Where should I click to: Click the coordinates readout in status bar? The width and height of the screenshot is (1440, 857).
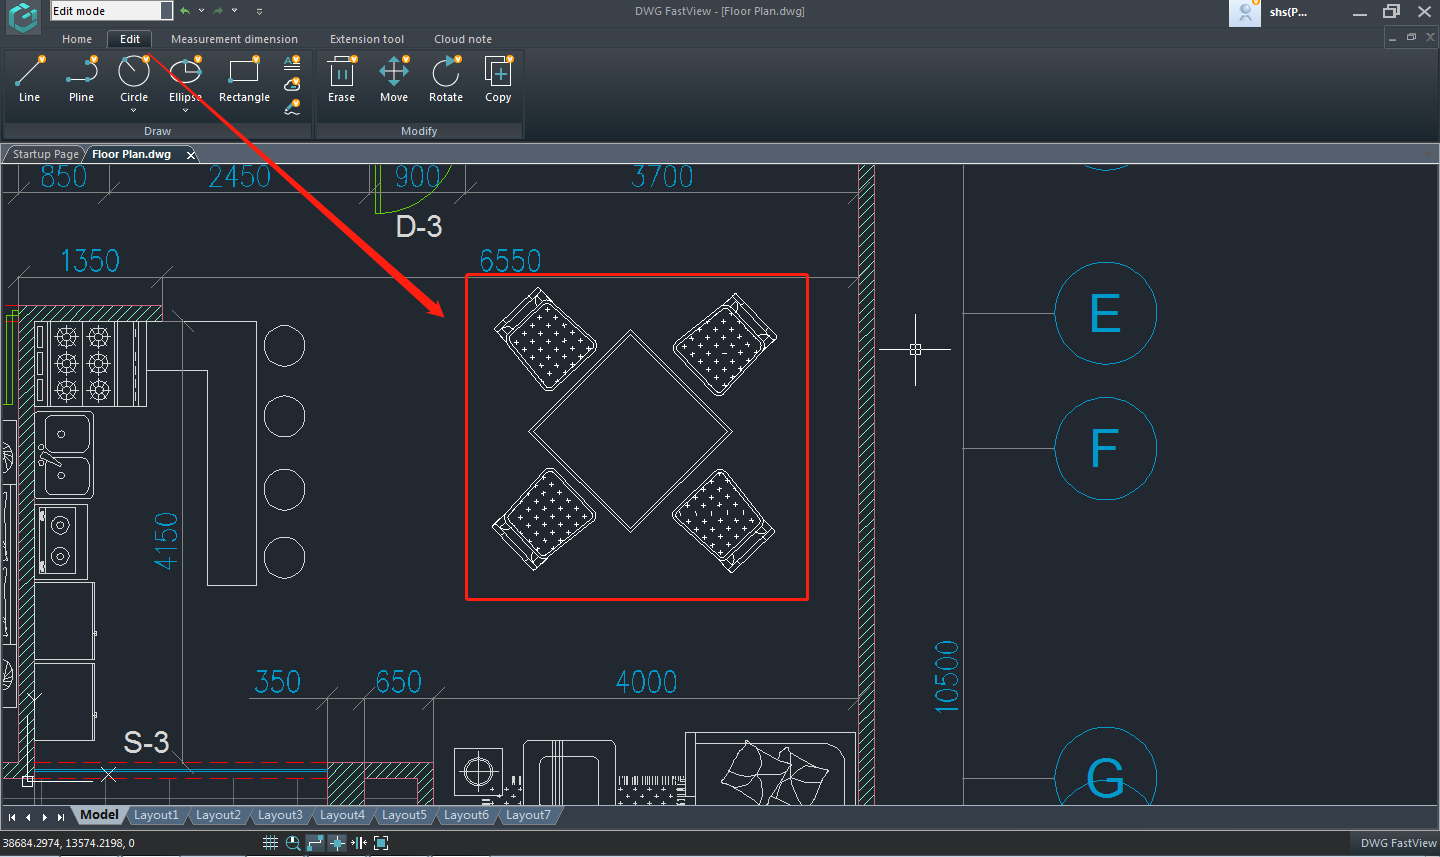[69, 843]
